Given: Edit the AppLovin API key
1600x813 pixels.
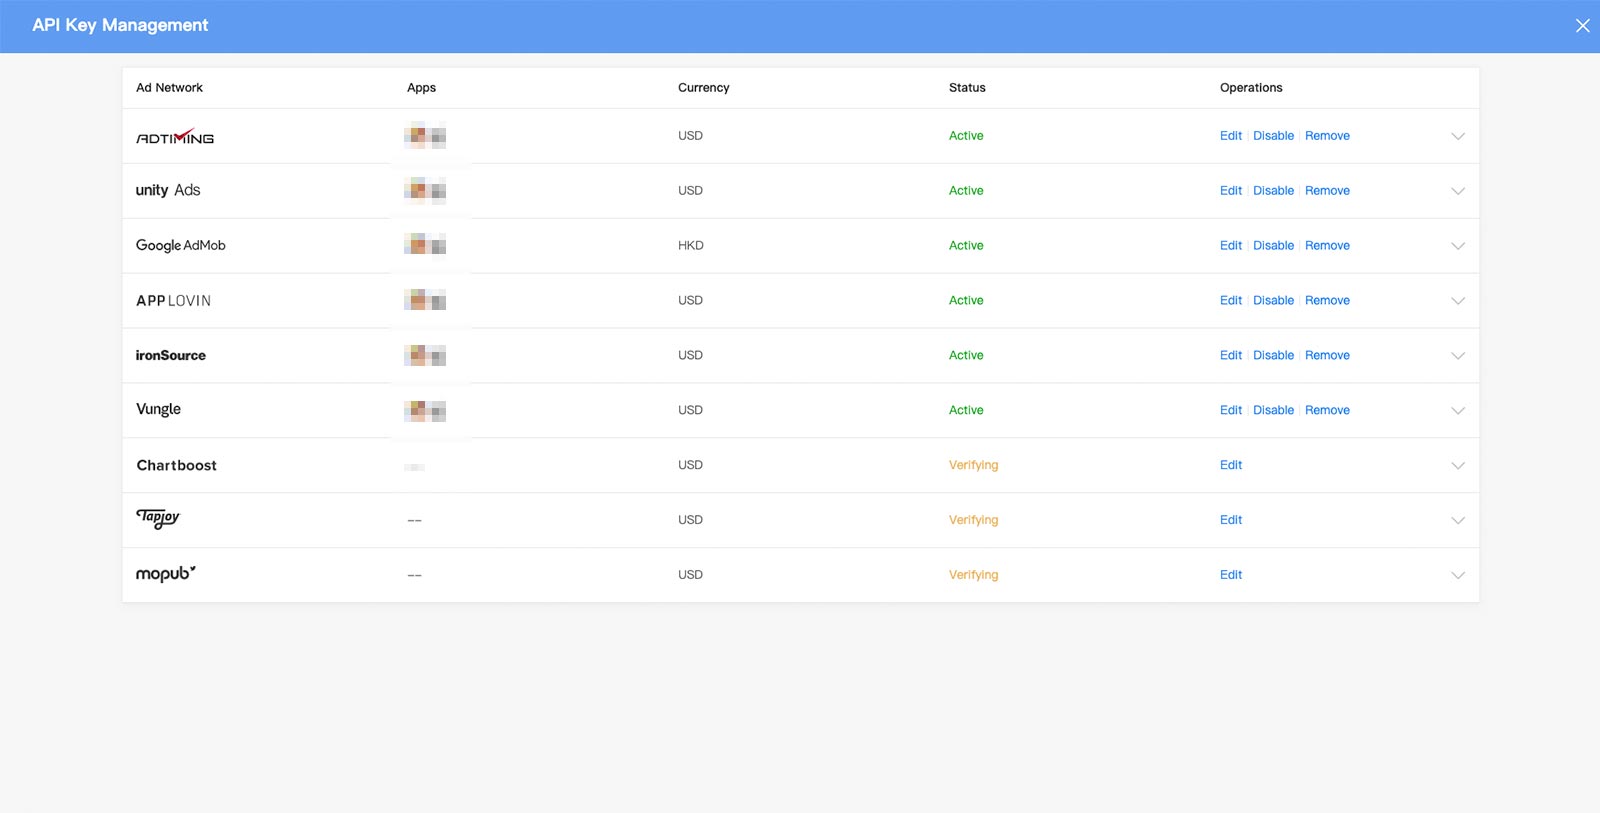Looking at the screenshot, I should coord(1231,301).
